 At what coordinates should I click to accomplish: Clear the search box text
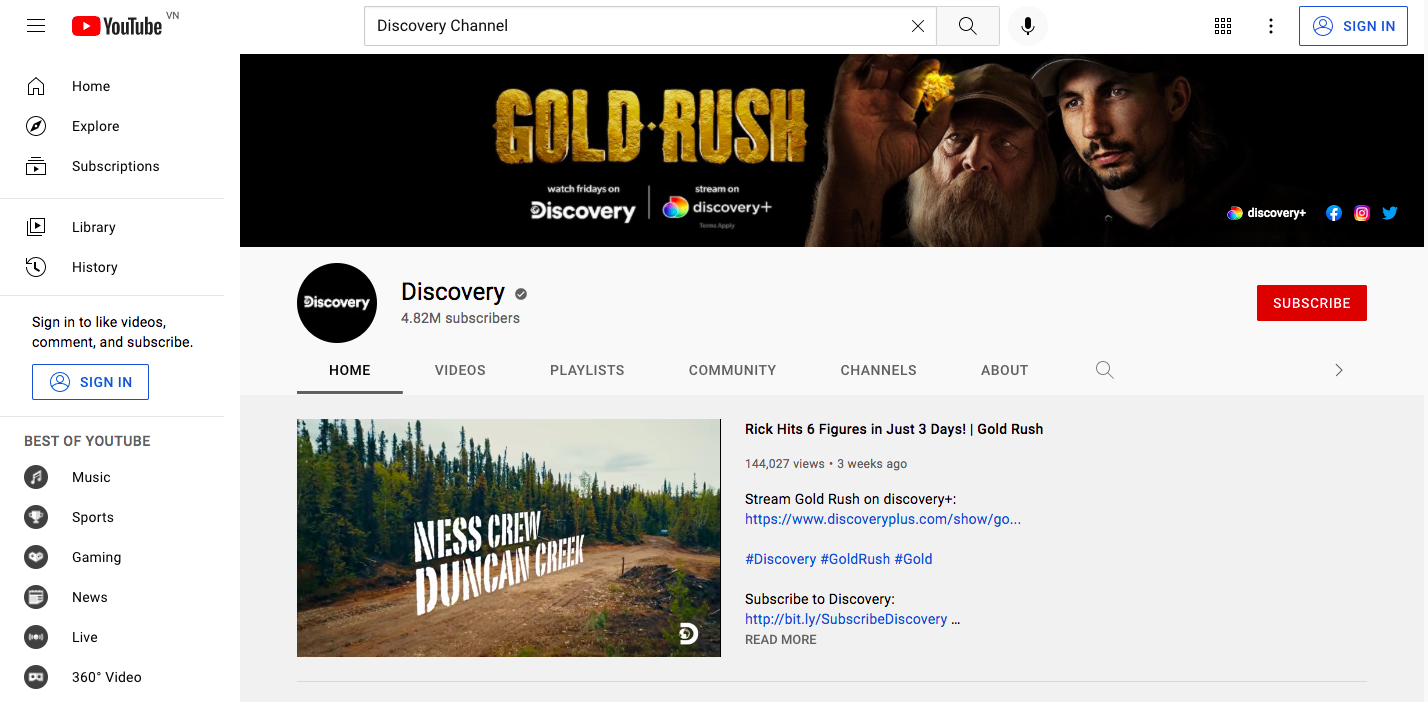click(x=917, y=26)
